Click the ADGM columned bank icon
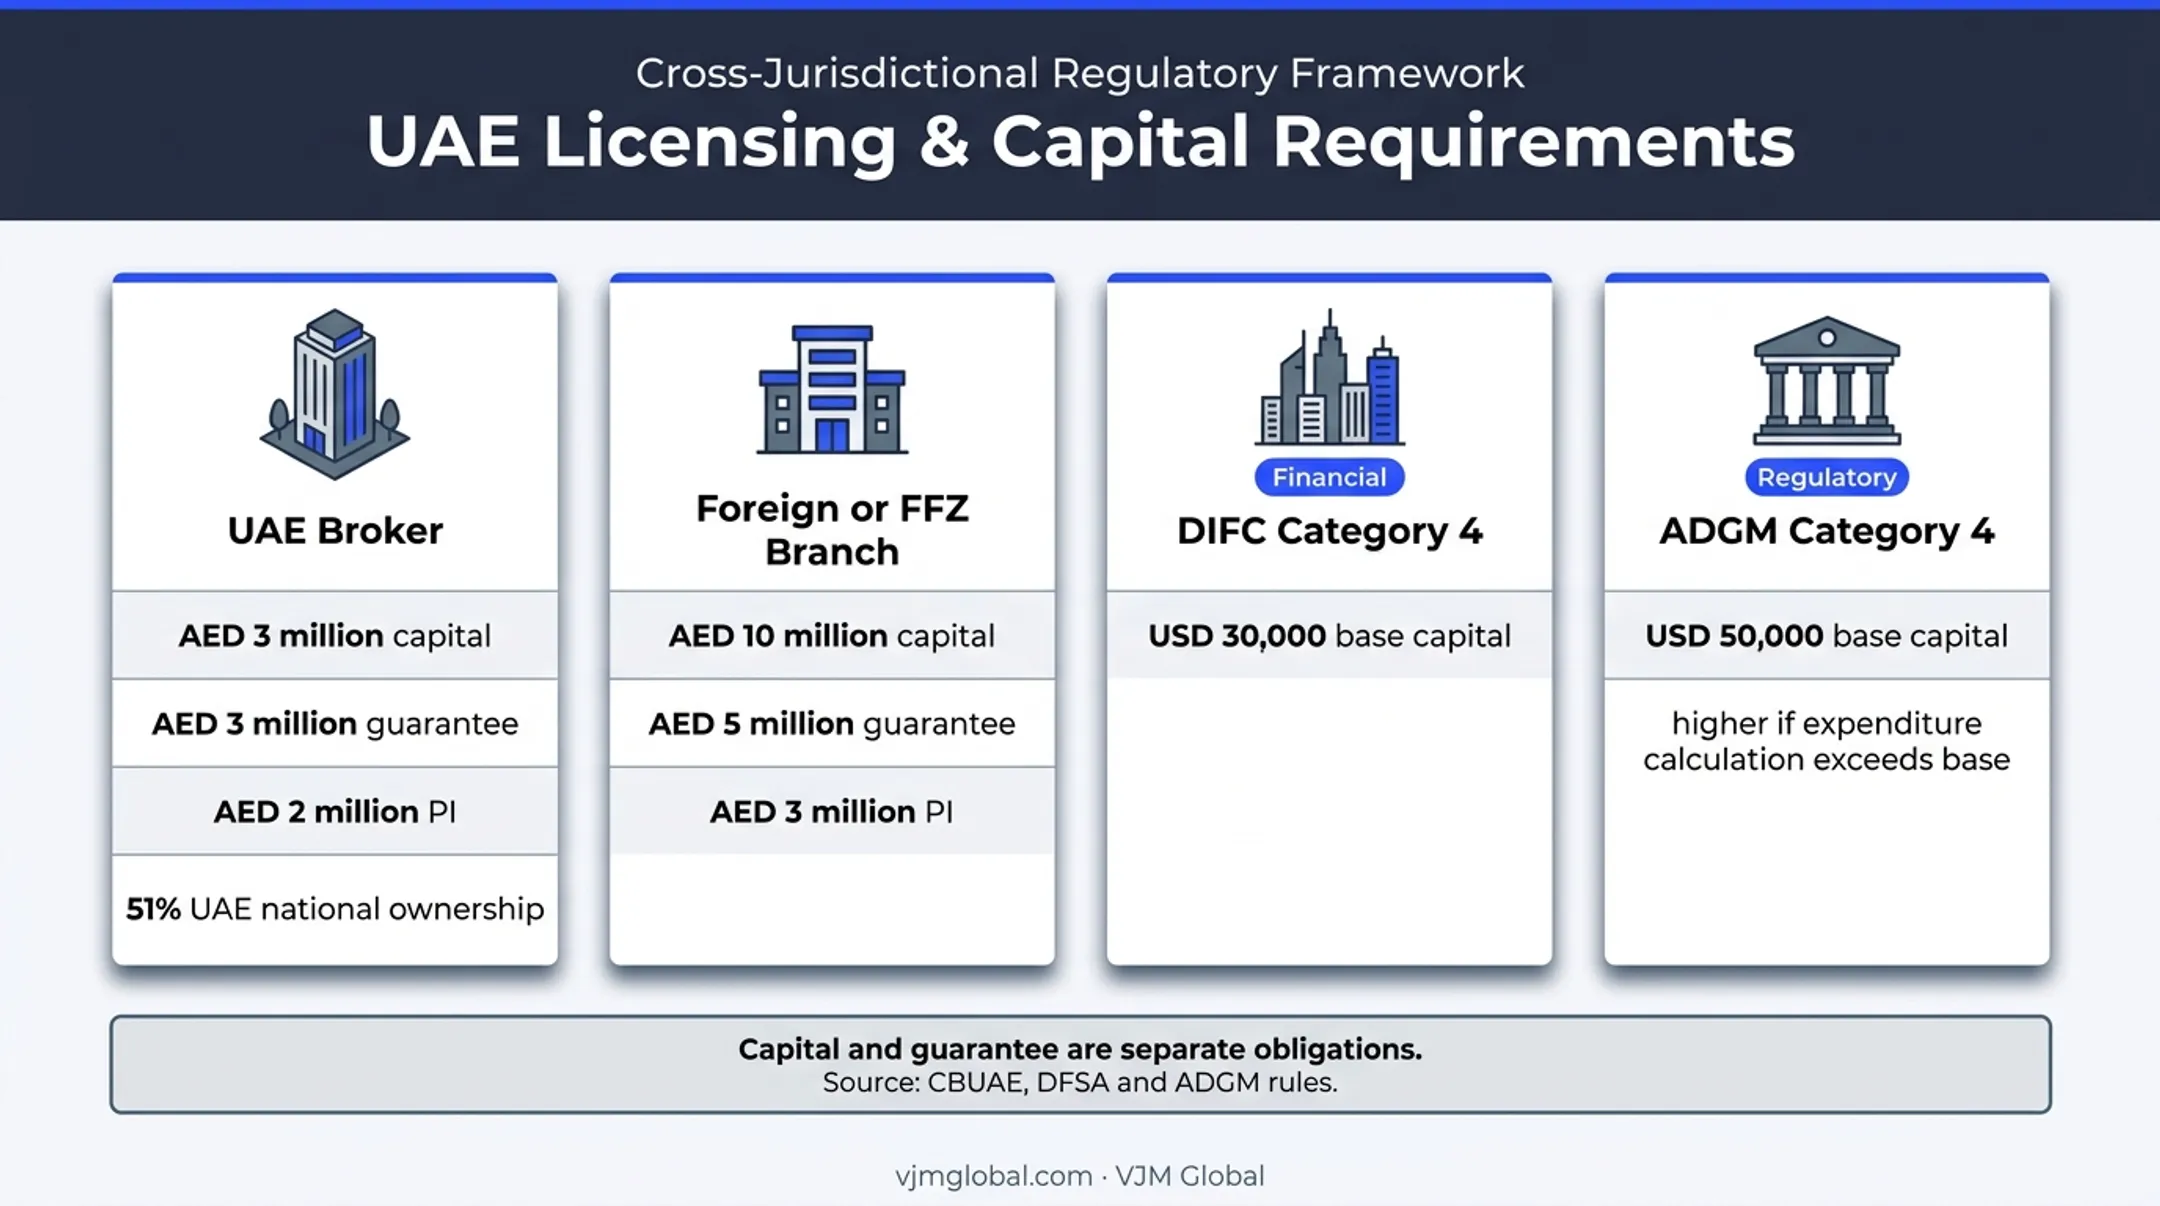2160x1206 pixels. tap(1827, 381)
